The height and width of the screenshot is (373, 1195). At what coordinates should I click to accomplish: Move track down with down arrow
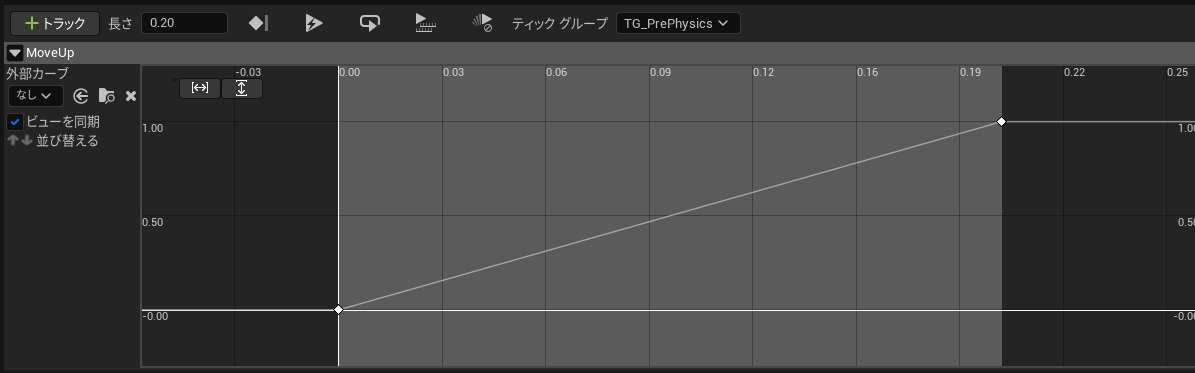click(26, 140)
